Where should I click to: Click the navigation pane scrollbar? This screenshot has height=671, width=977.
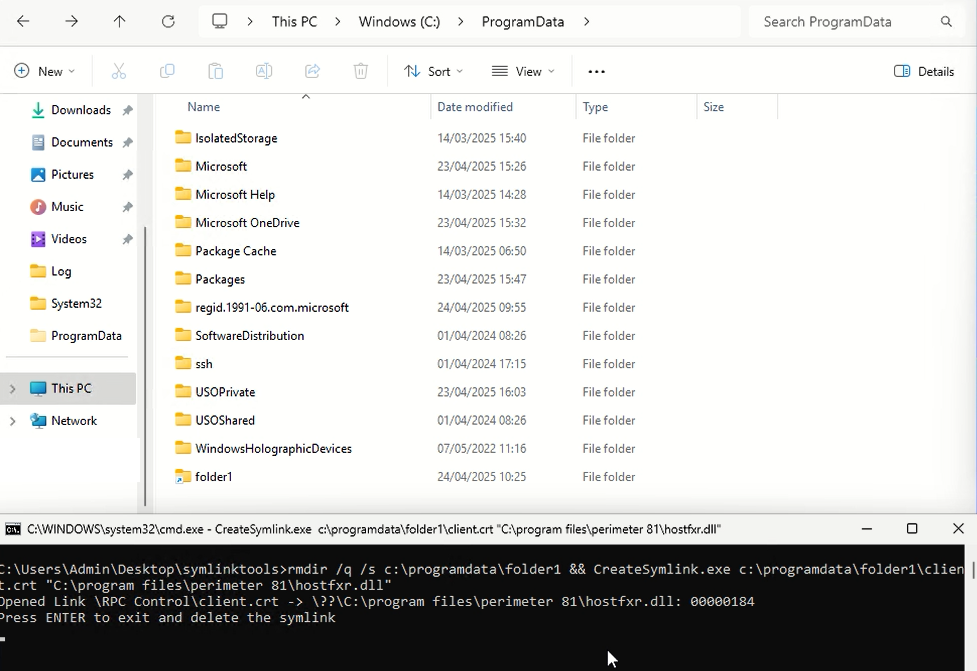[145, 366]
